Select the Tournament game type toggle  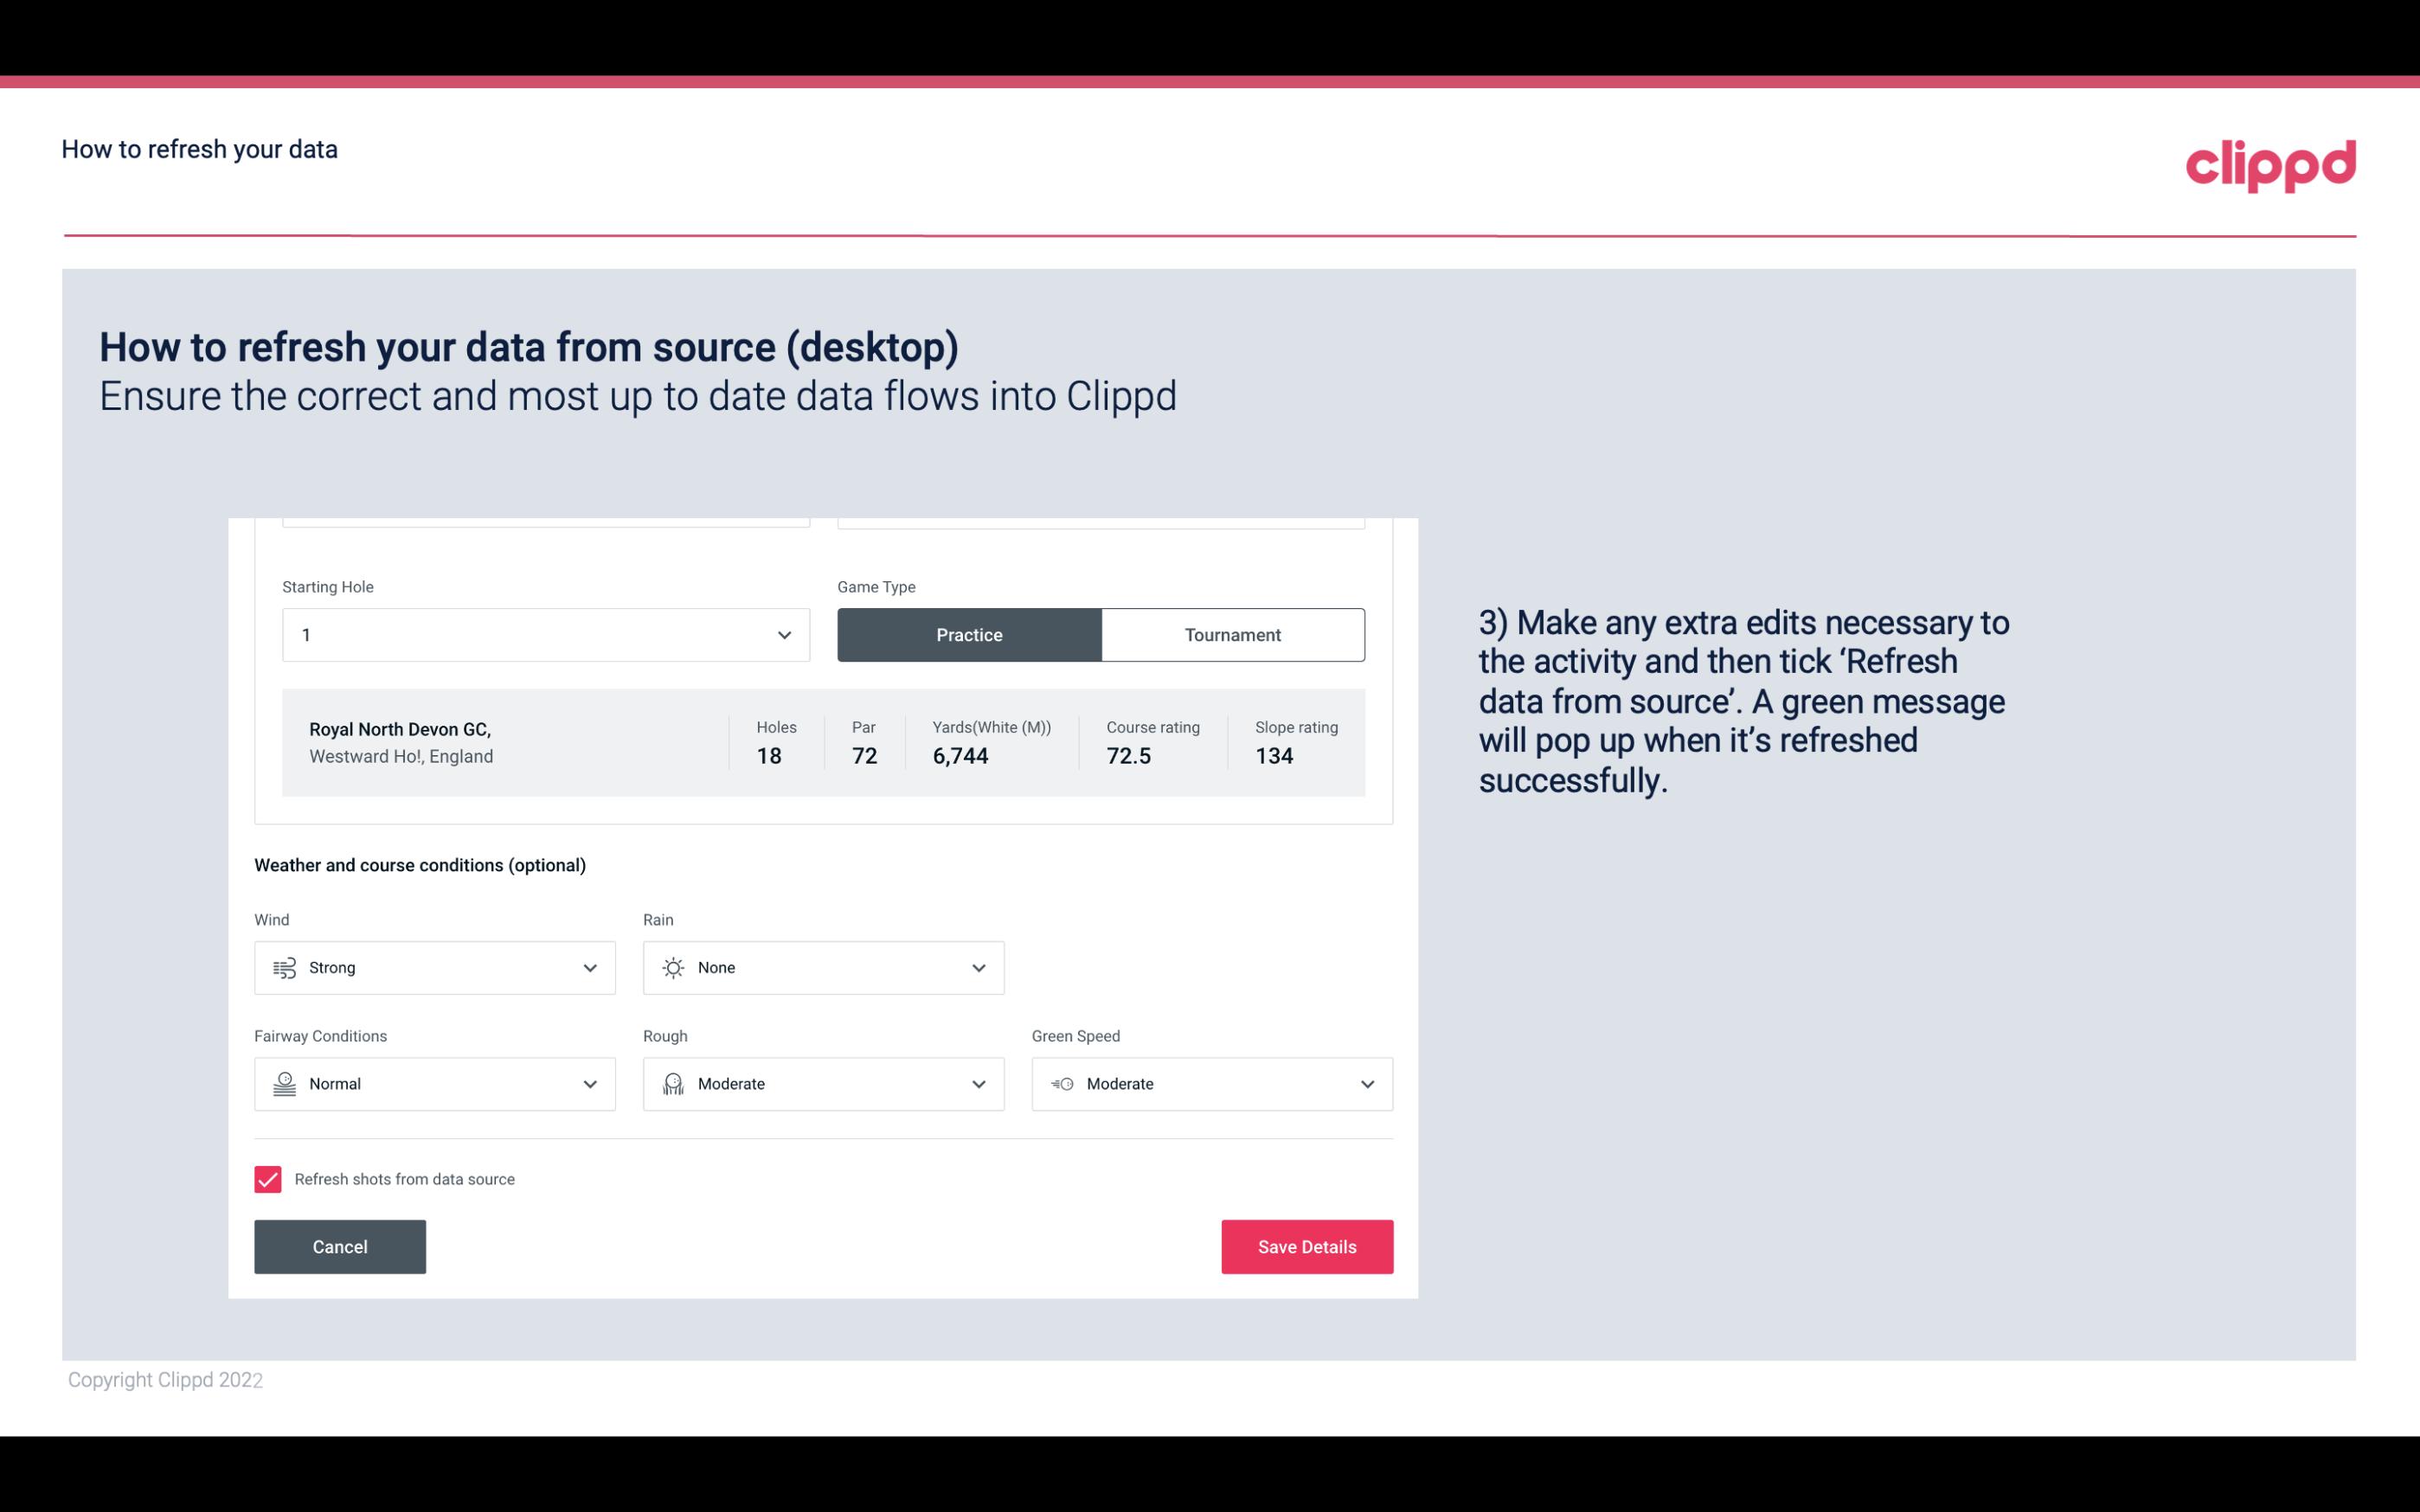1232,634
